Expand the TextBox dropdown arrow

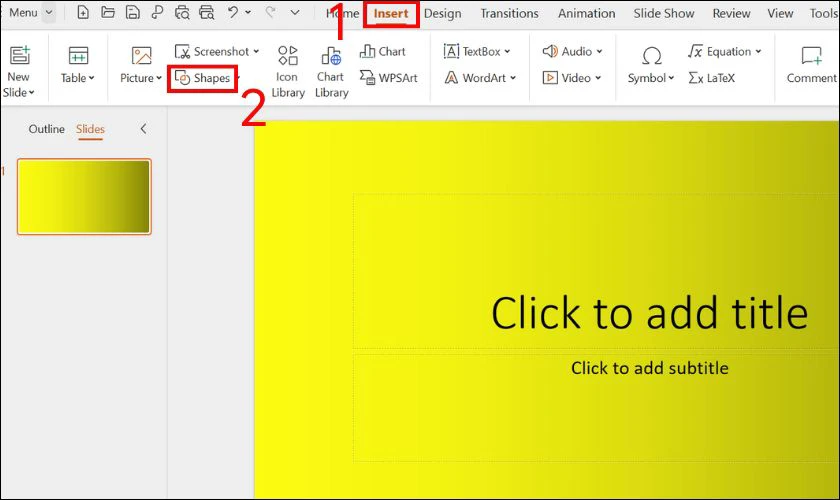coord(507,51)
